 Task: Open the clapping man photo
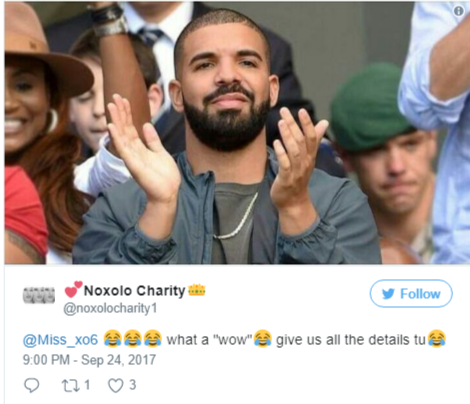coord(237,133)
